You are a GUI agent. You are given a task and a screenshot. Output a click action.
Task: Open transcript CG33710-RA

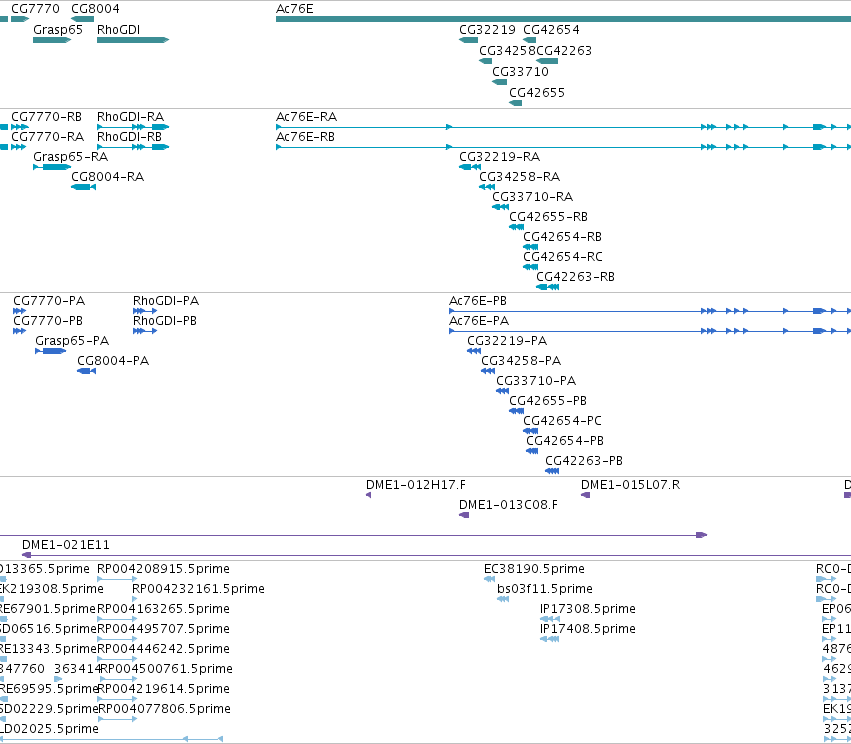tap(532, 197)
